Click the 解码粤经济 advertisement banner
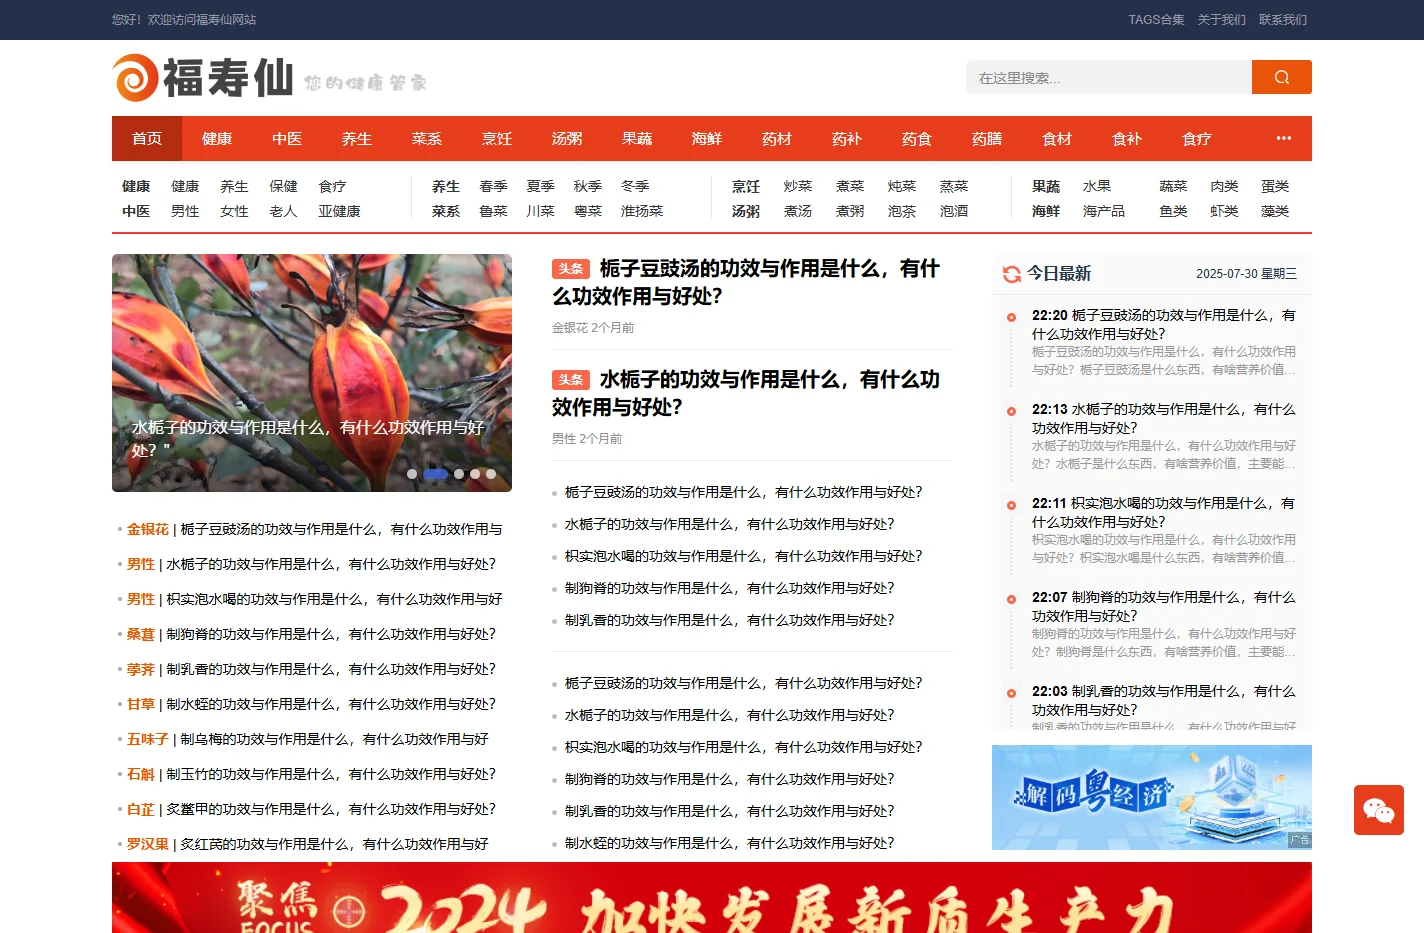 (1152, 797)
